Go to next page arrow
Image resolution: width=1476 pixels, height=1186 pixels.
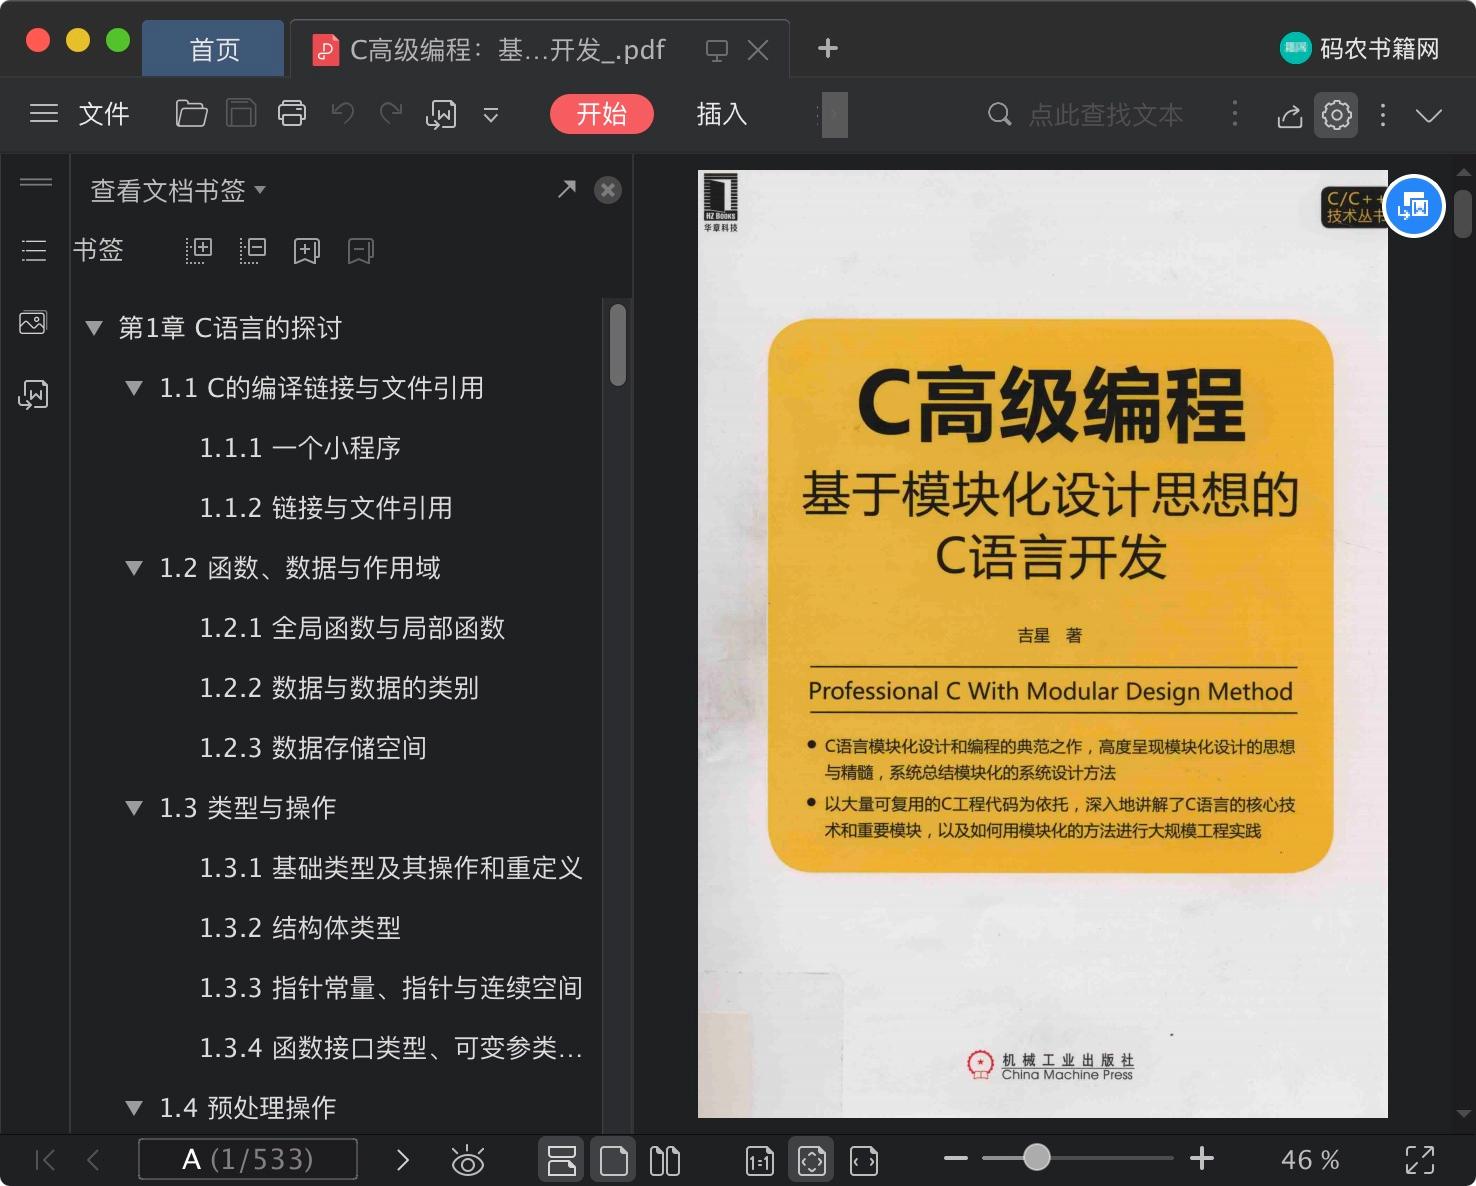click(403, 1160)
